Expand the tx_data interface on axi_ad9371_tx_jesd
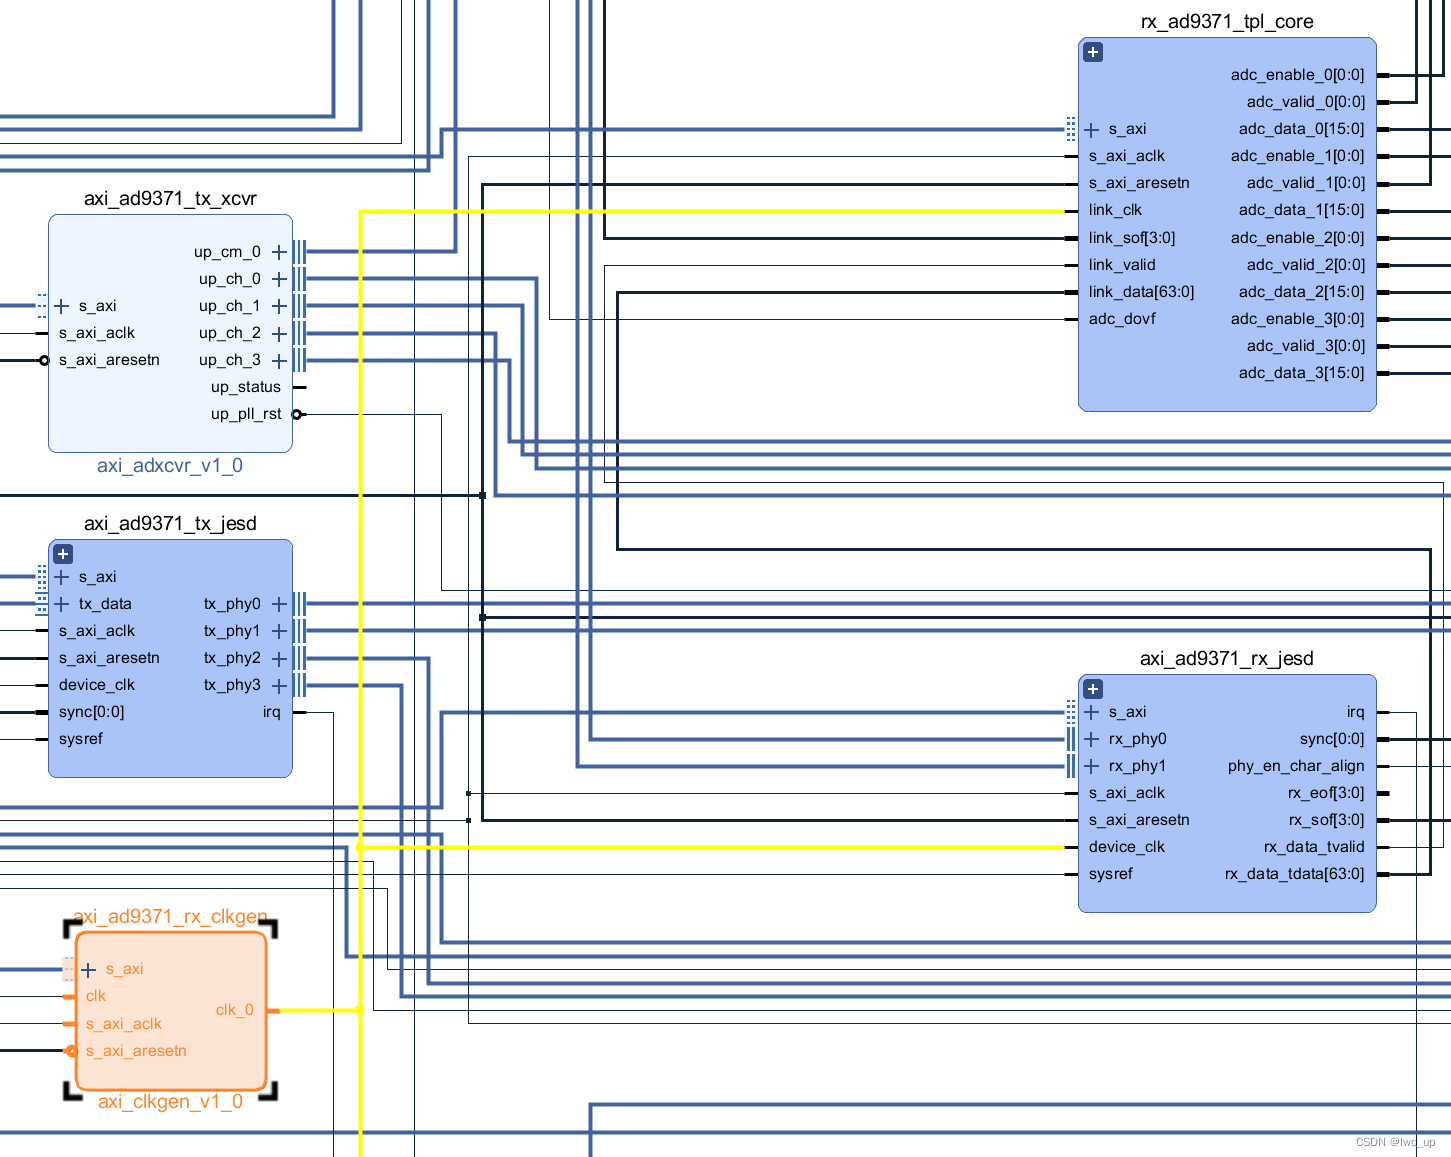The height and width of the screenshot is (1157, 1451). pyautogui.click(x=62, y=604)
